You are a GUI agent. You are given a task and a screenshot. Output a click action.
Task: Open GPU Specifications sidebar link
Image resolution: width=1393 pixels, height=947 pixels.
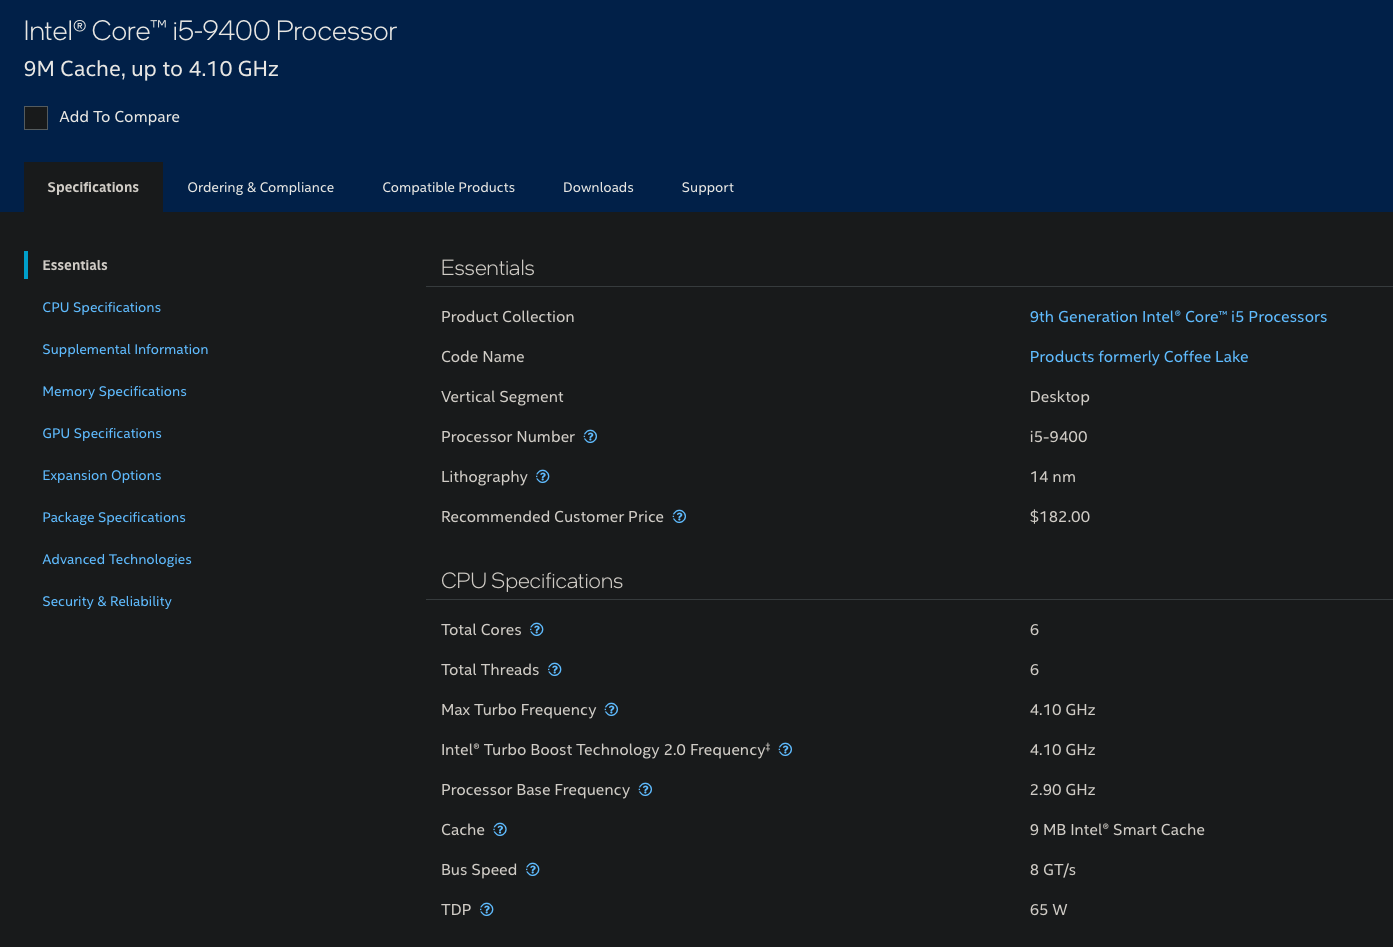102,433
